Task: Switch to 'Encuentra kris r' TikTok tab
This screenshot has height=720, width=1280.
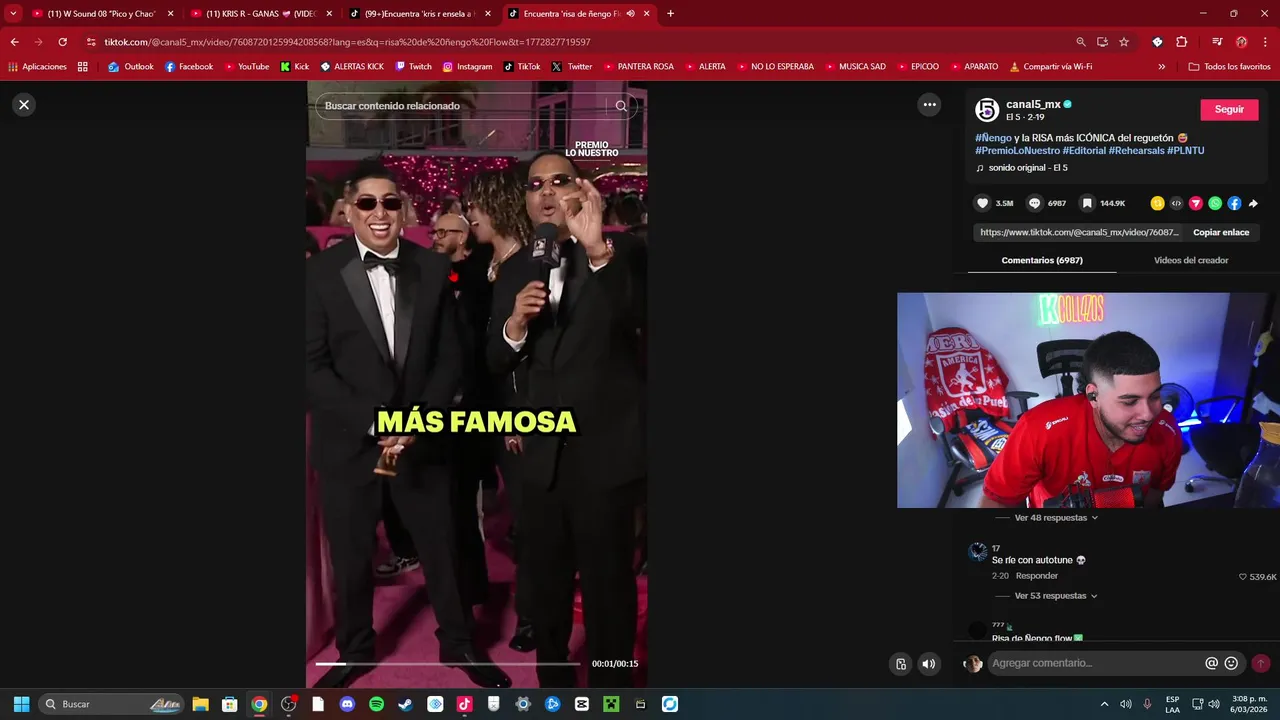Action: click(419, 14)
